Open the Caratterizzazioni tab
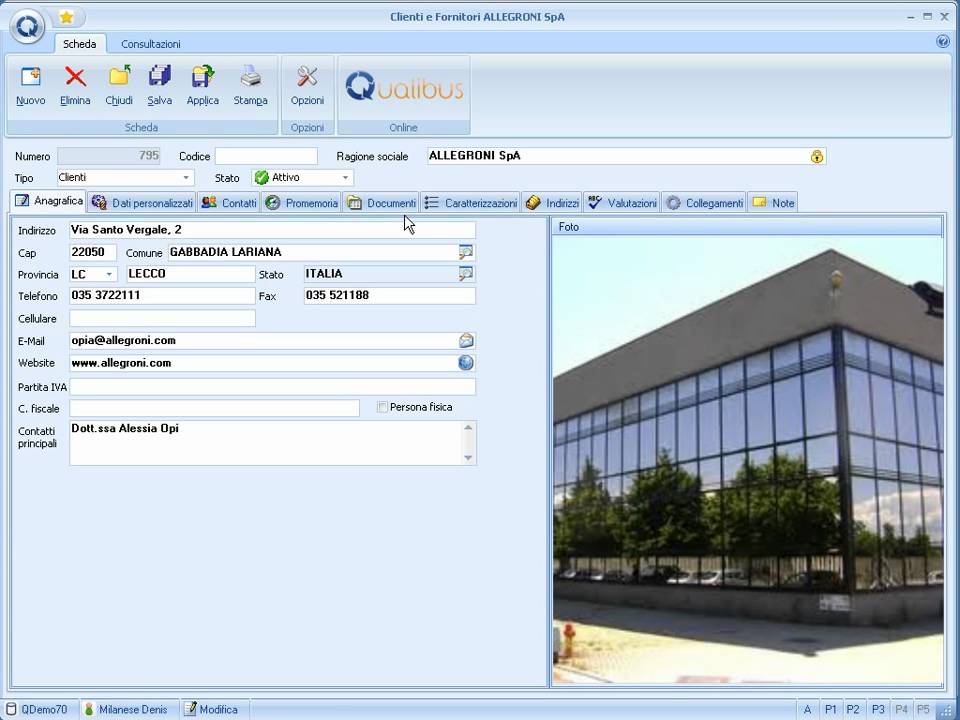This screenshot has width=960, height=720. pyautogui.click(x=471, y=203)
